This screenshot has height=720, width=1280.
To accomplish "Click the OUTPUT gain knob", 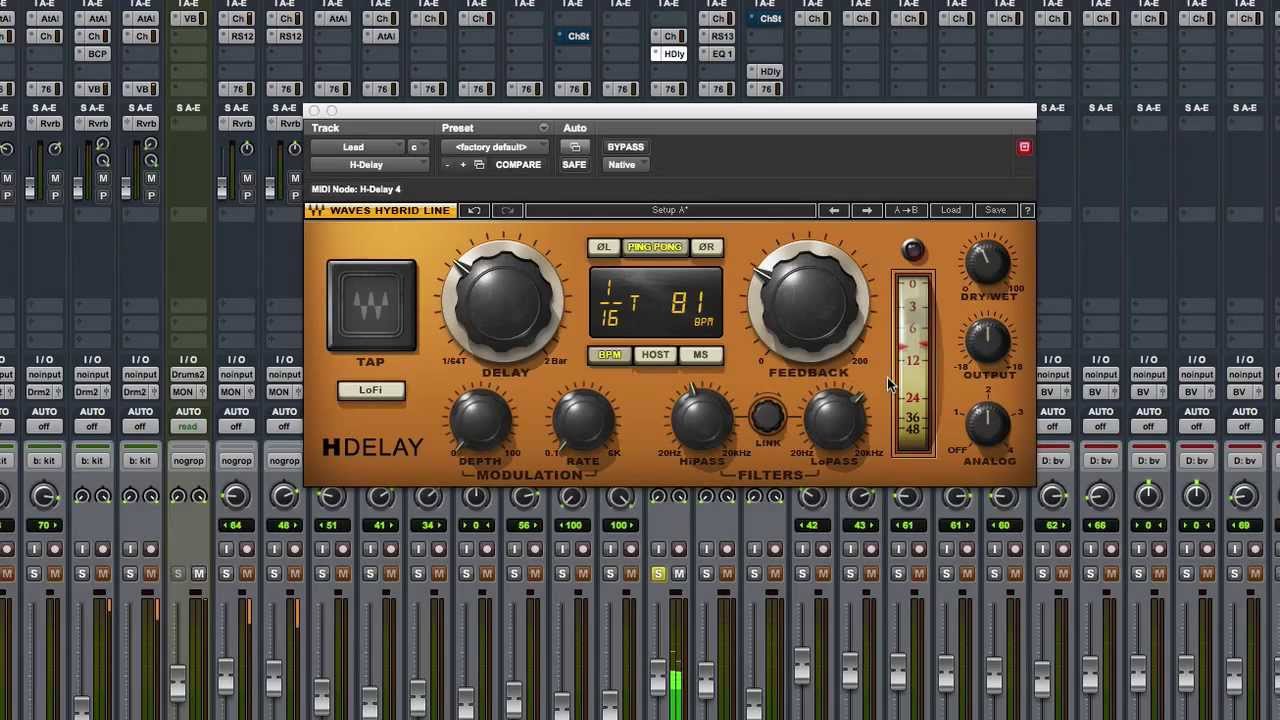I will point(988,341).
